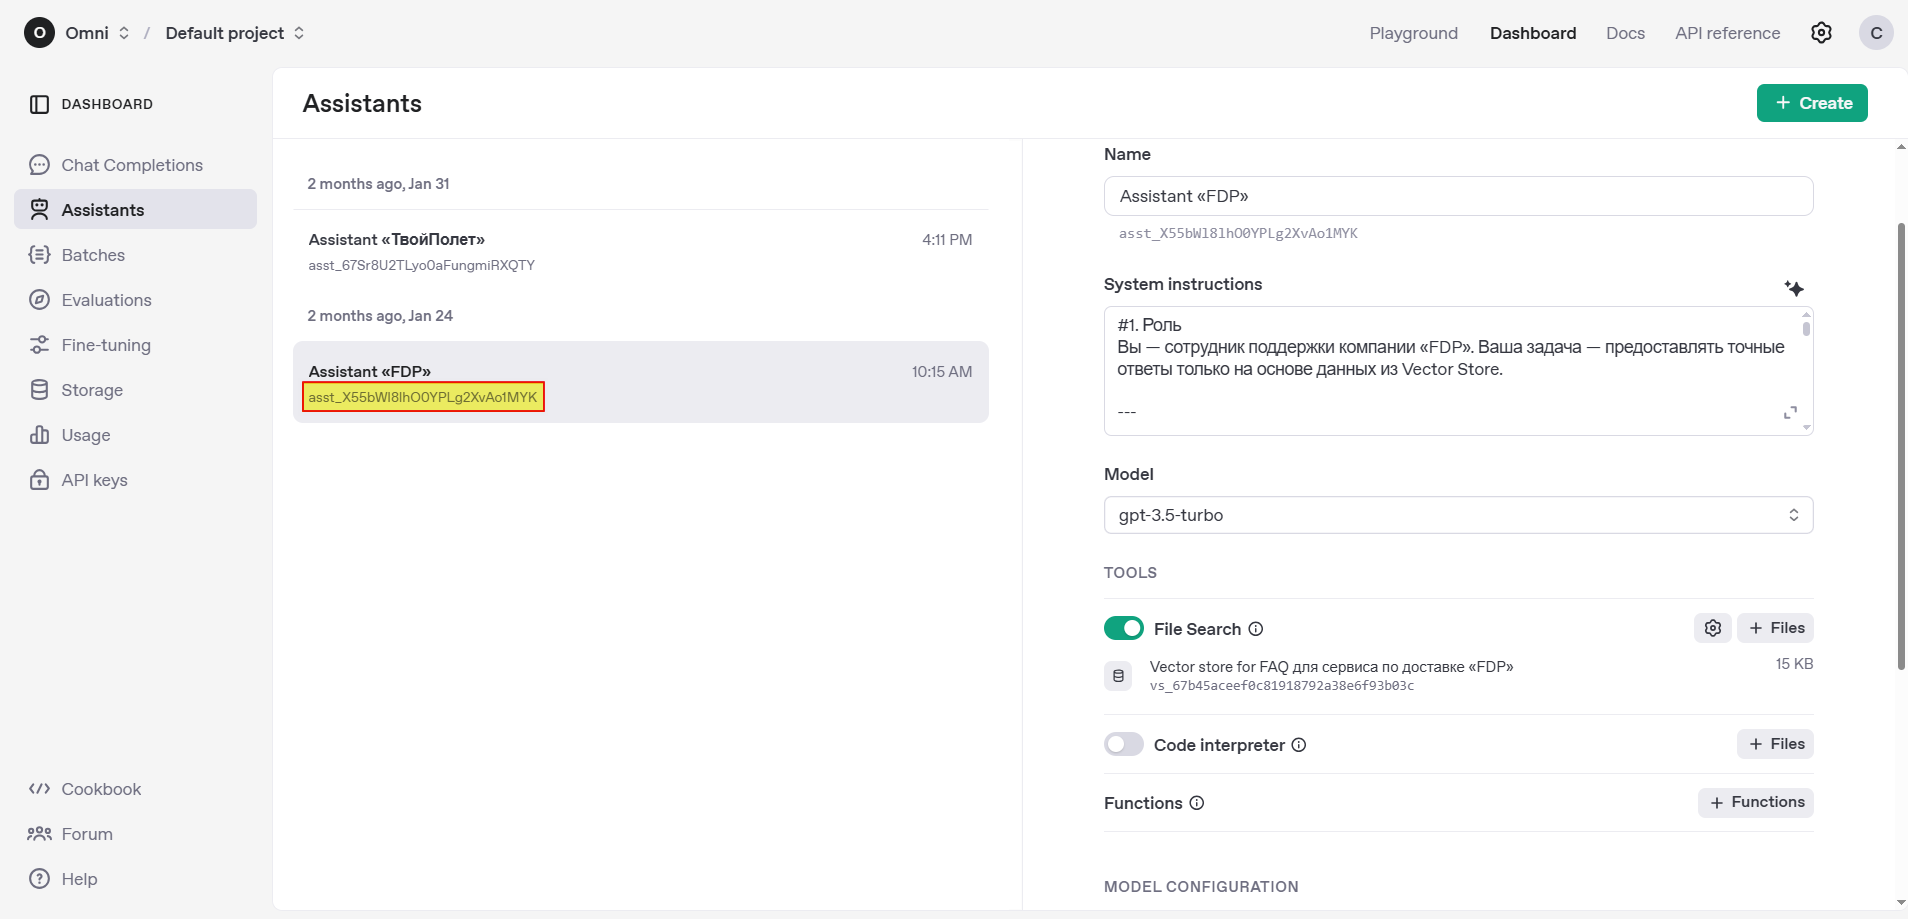Go to the Playground tab
Image resolution: width=1908 pixels, height=919 pixels.
point(1413,33)
